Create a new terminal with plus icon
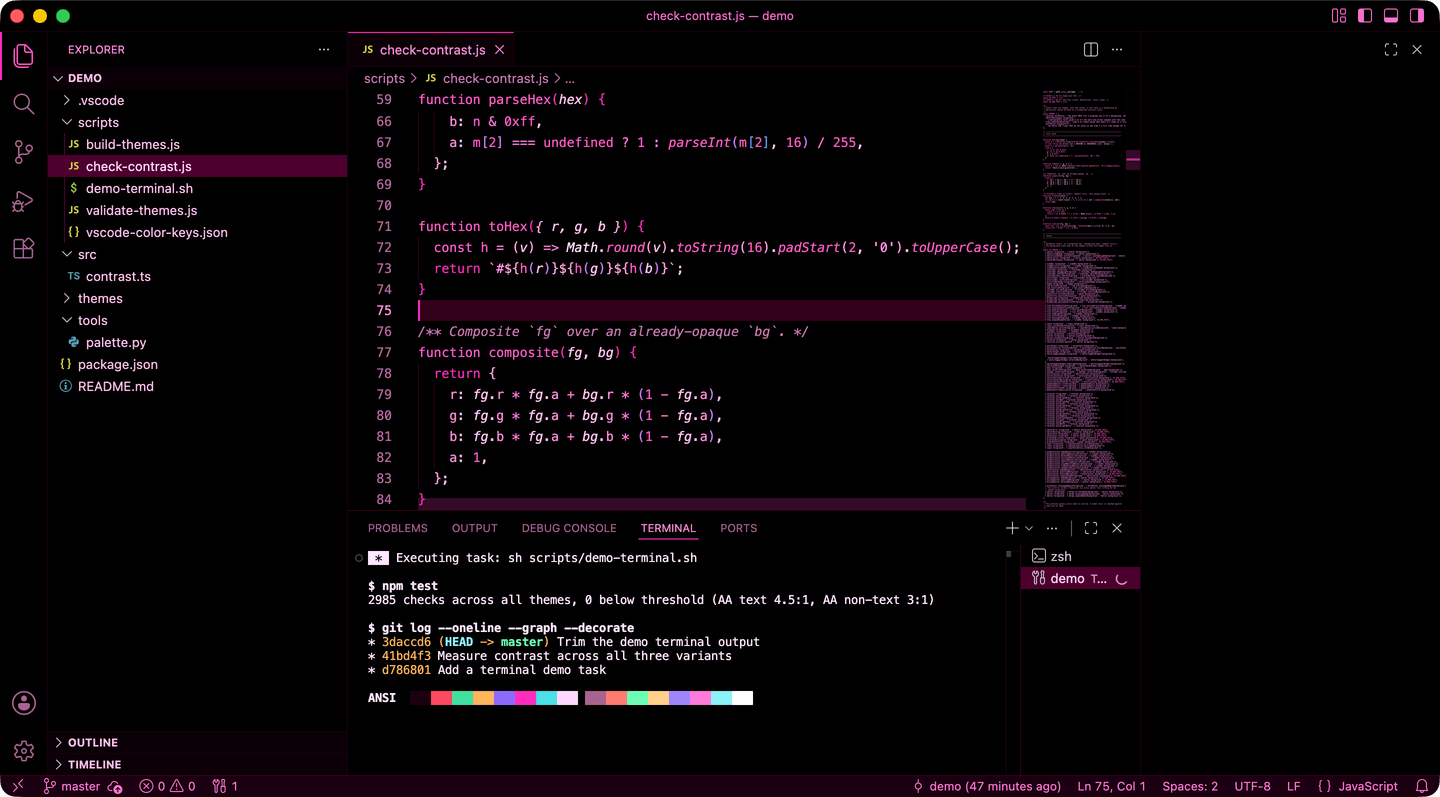Viewport: 1440px width, 797px height. [x=1012, y=528]
